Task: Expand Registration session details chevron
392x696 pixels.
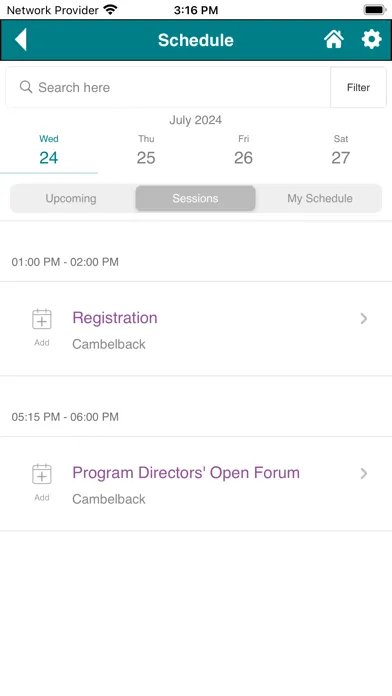Action: 364,319
